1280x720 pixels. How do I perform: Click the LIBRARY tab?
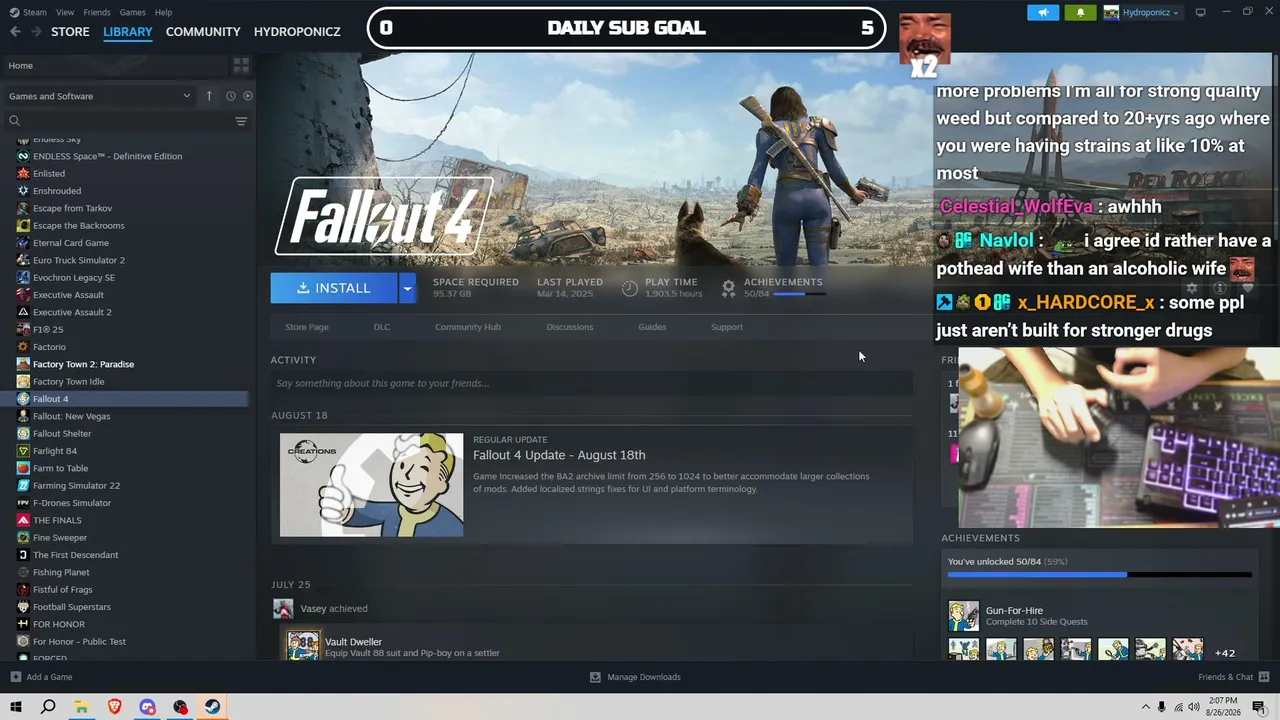[128, 32]
